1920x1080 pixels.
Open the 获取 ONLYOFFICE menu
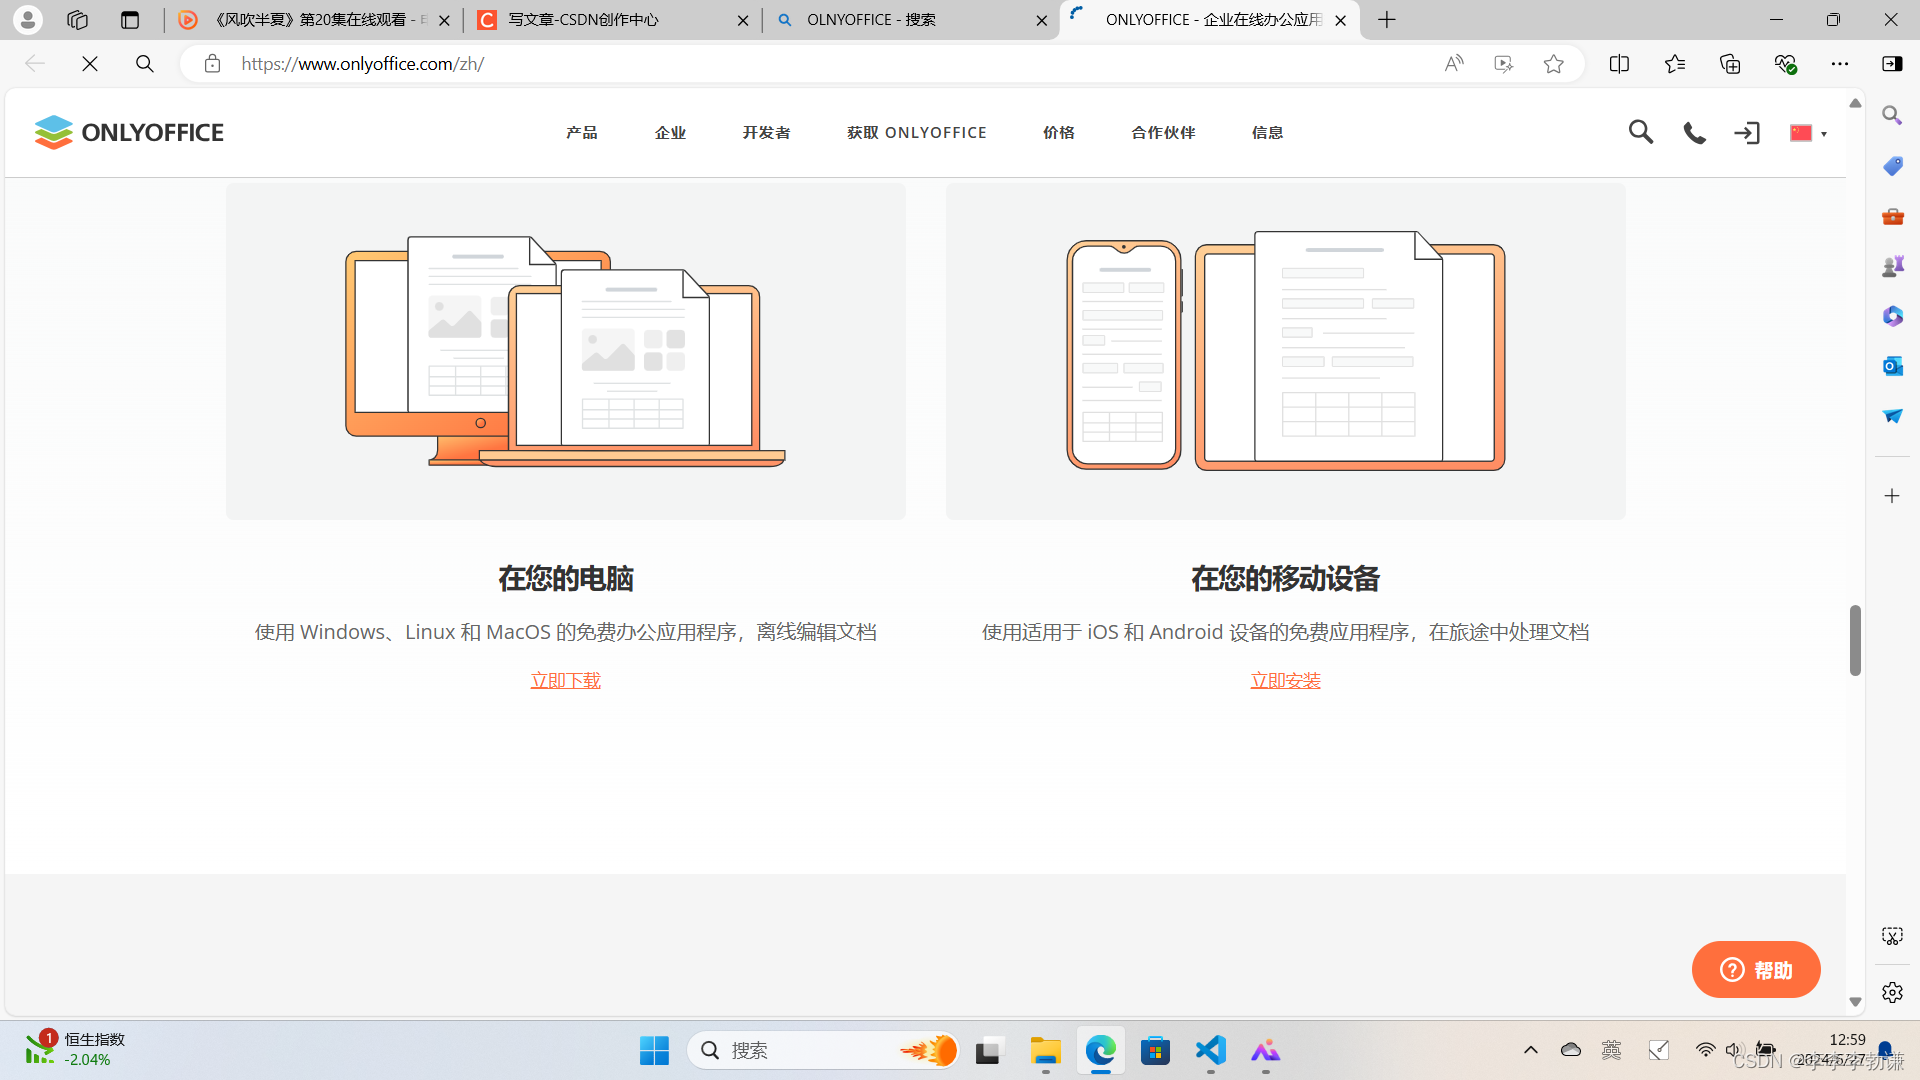coord(917,132)
